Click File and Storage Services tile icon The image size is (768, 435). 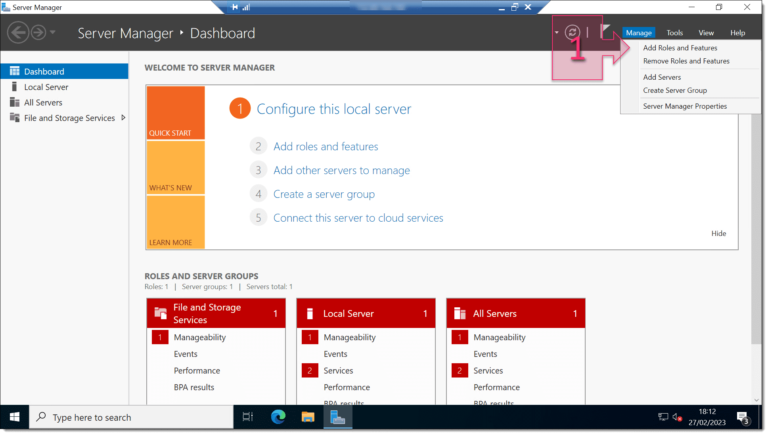pyautogui.click(x=161, y=313)
